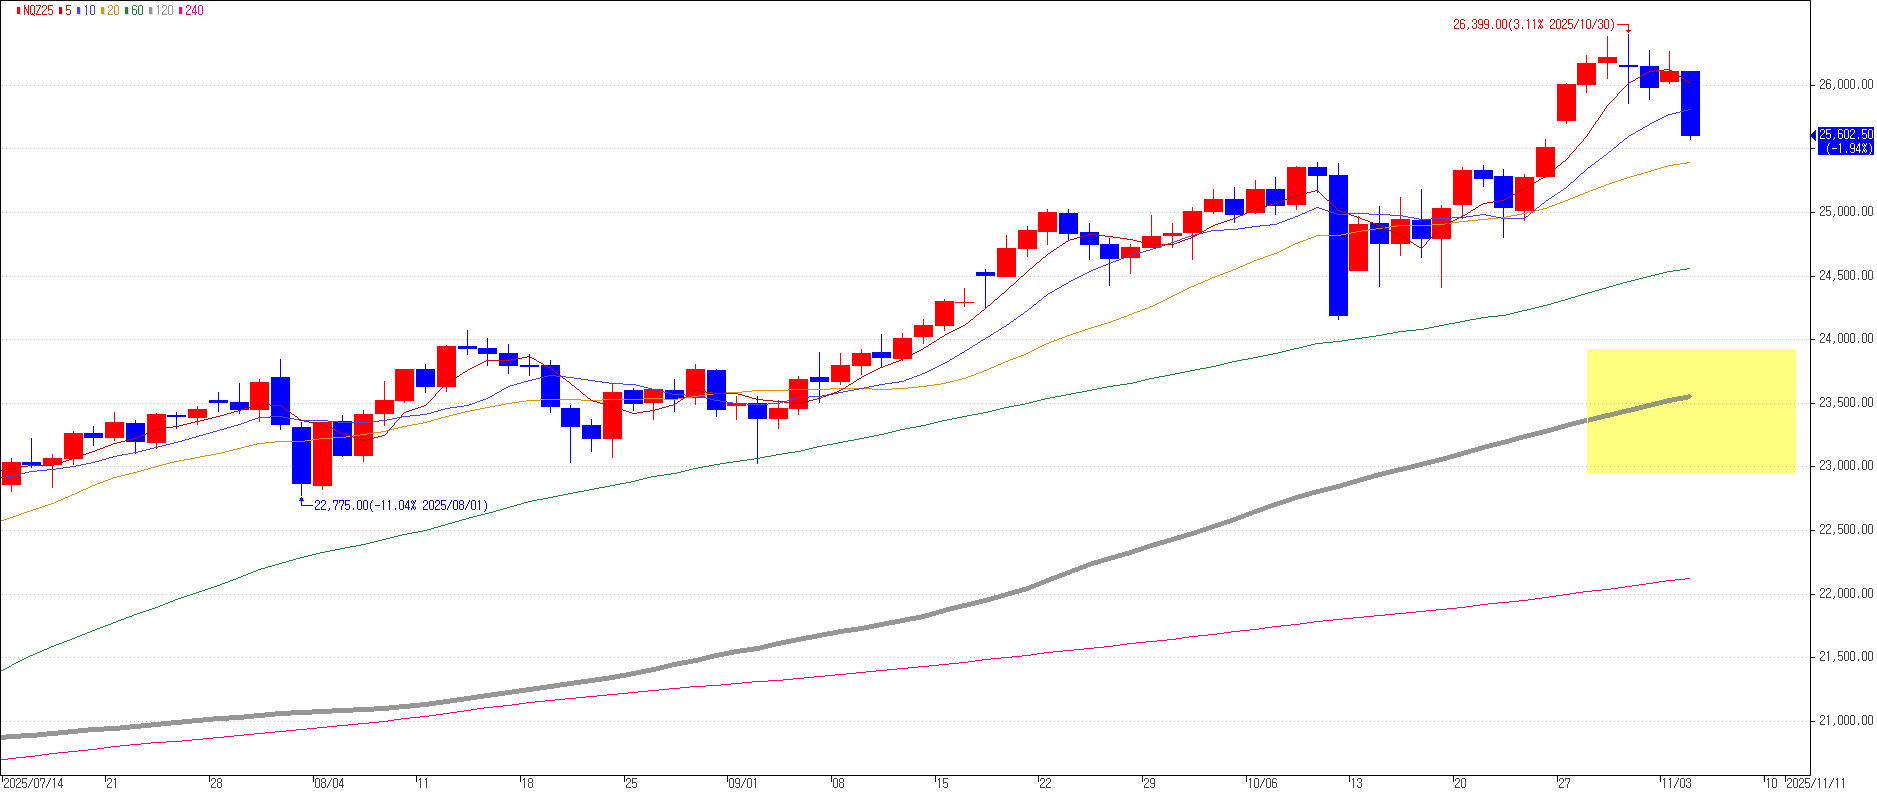Click the date axis label 18
The image size is (1877, 793).
coord(528,784)
